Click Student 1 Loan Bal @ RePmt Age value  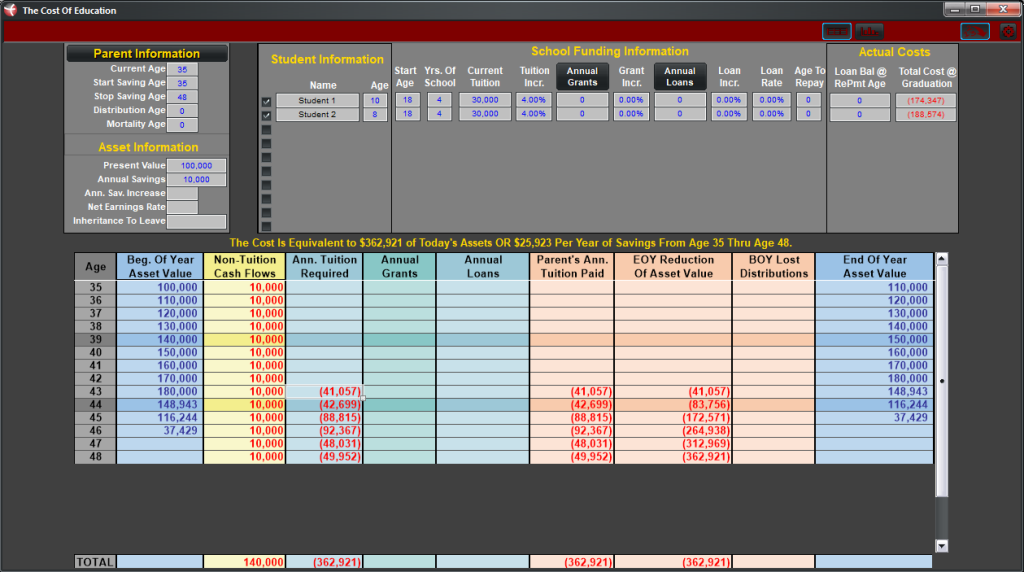point(859,101)
